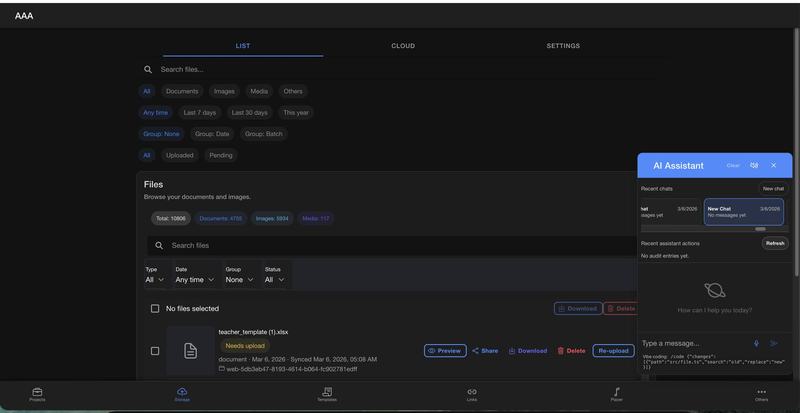
Task: Expand the Status filter dropdown
Action: [275, 280]
